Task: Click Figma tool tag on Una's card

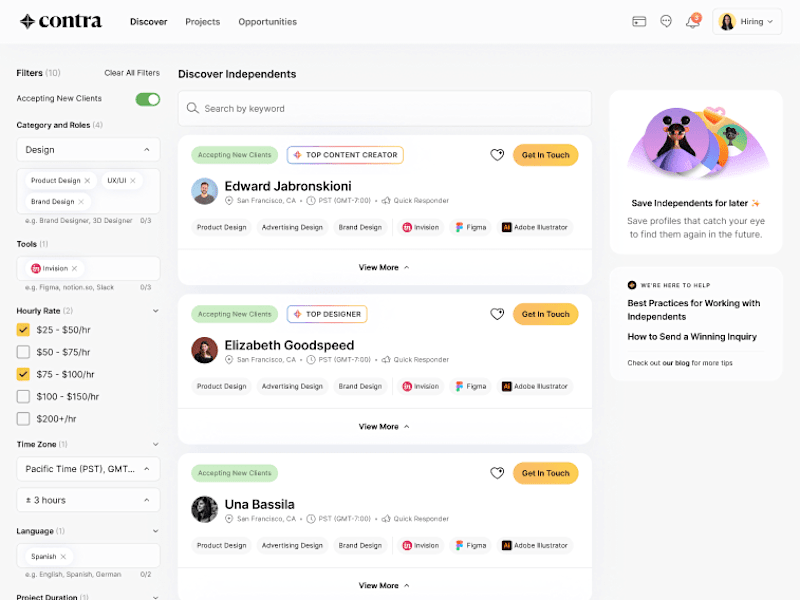Action: [470, 545]
